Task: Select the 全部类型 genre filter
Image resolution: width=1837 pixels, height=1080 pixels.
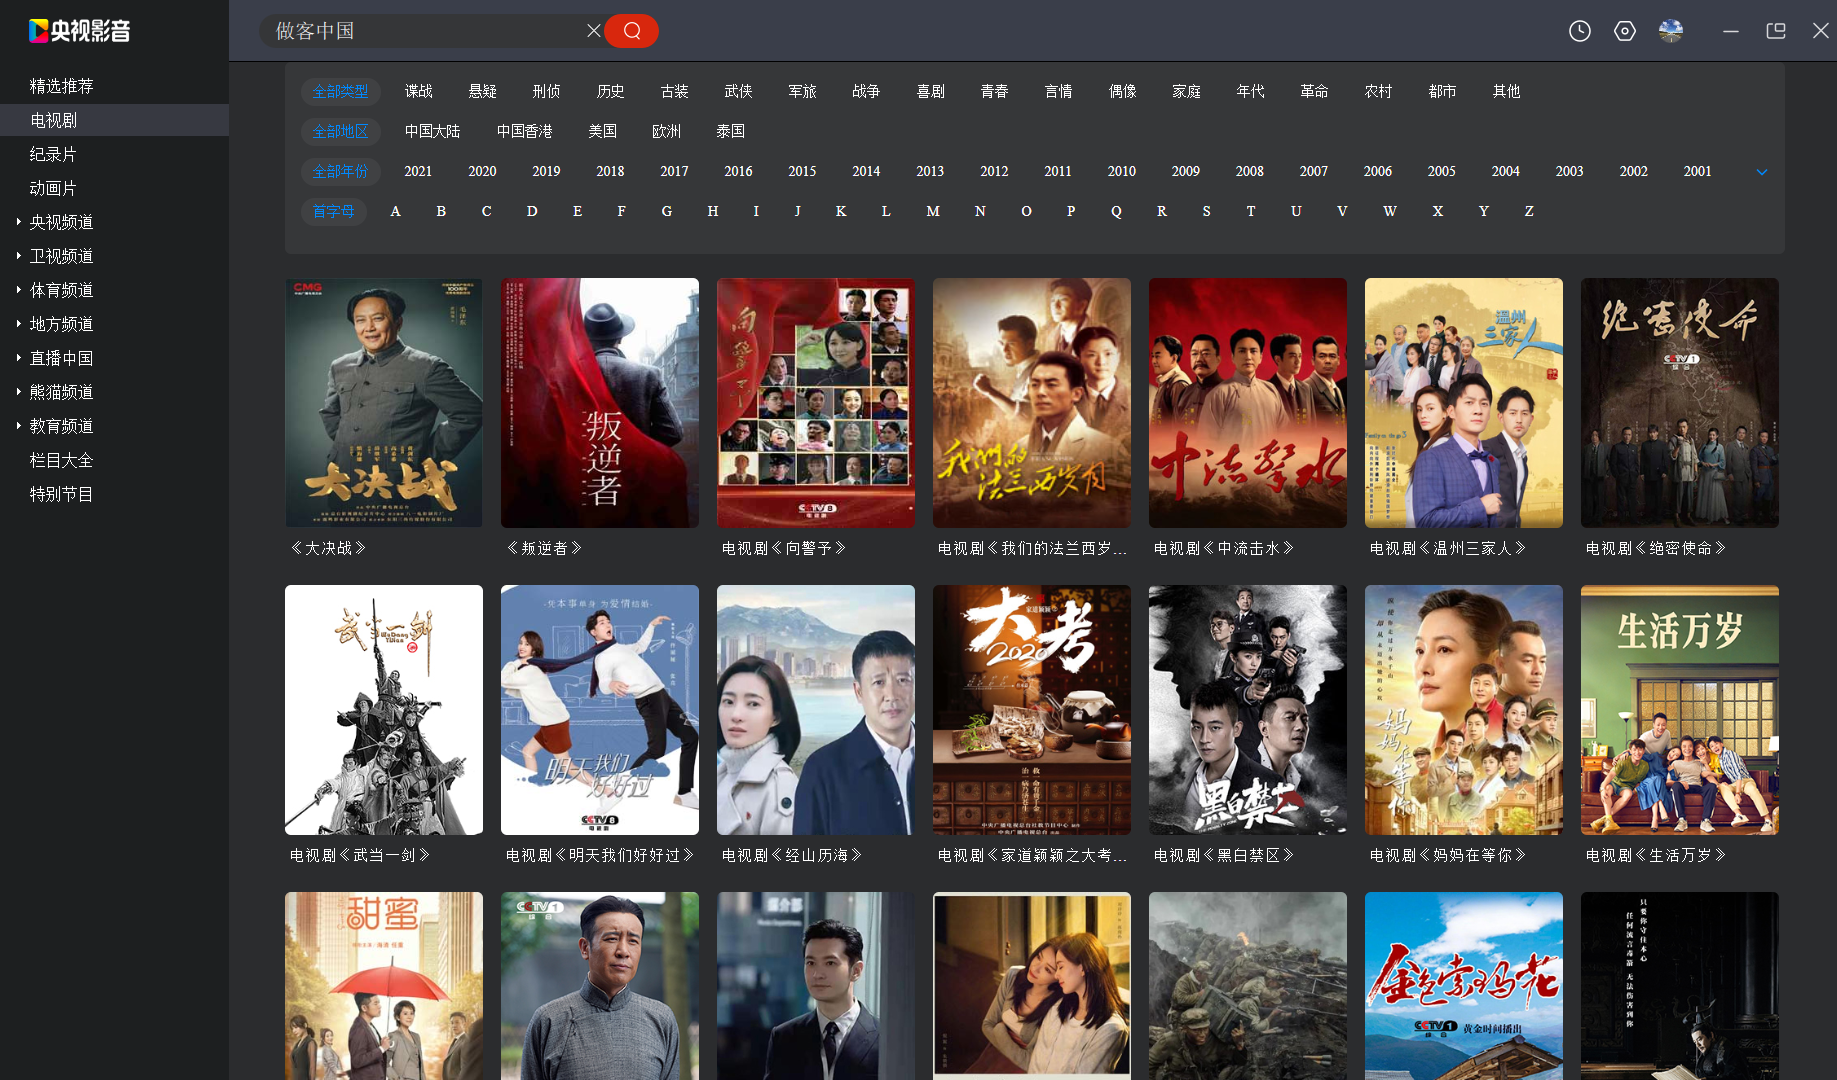Action: point(340,91)
